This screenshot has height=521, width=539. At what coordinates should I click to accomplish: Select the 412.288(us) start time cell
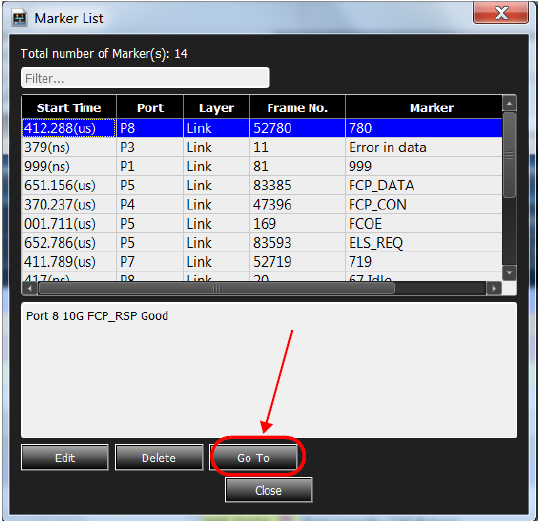pyautogui.click(x=69, y=128)
